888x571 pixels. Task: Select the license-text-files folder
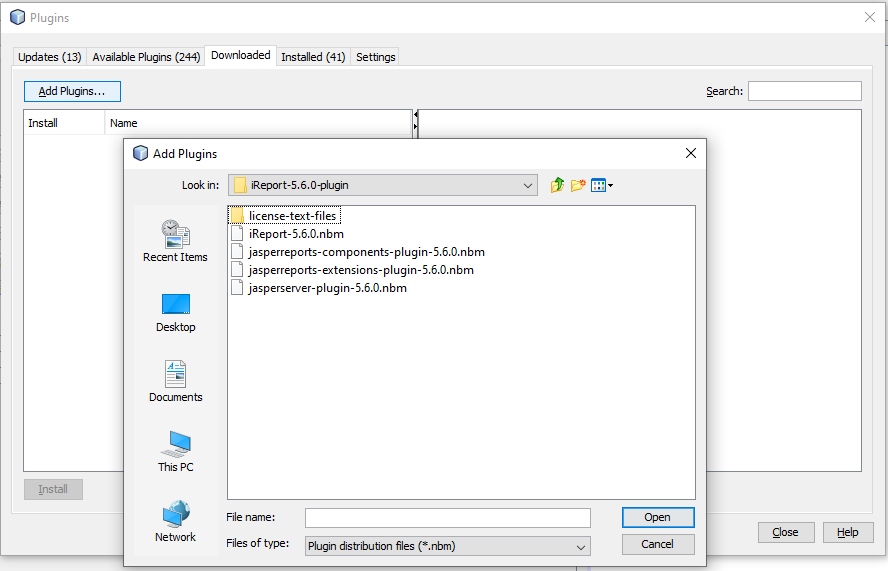tap(285, 216)
